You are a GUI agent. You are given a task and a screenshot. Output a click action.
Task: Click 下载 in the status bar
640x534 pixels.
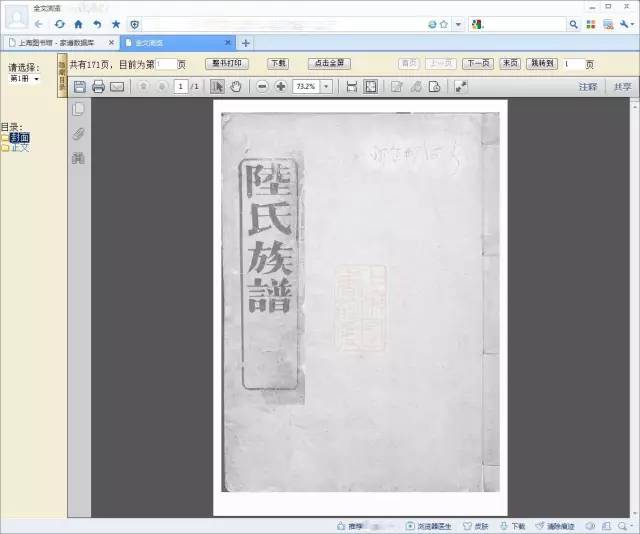pyautogui.click(x=513, y=527)
